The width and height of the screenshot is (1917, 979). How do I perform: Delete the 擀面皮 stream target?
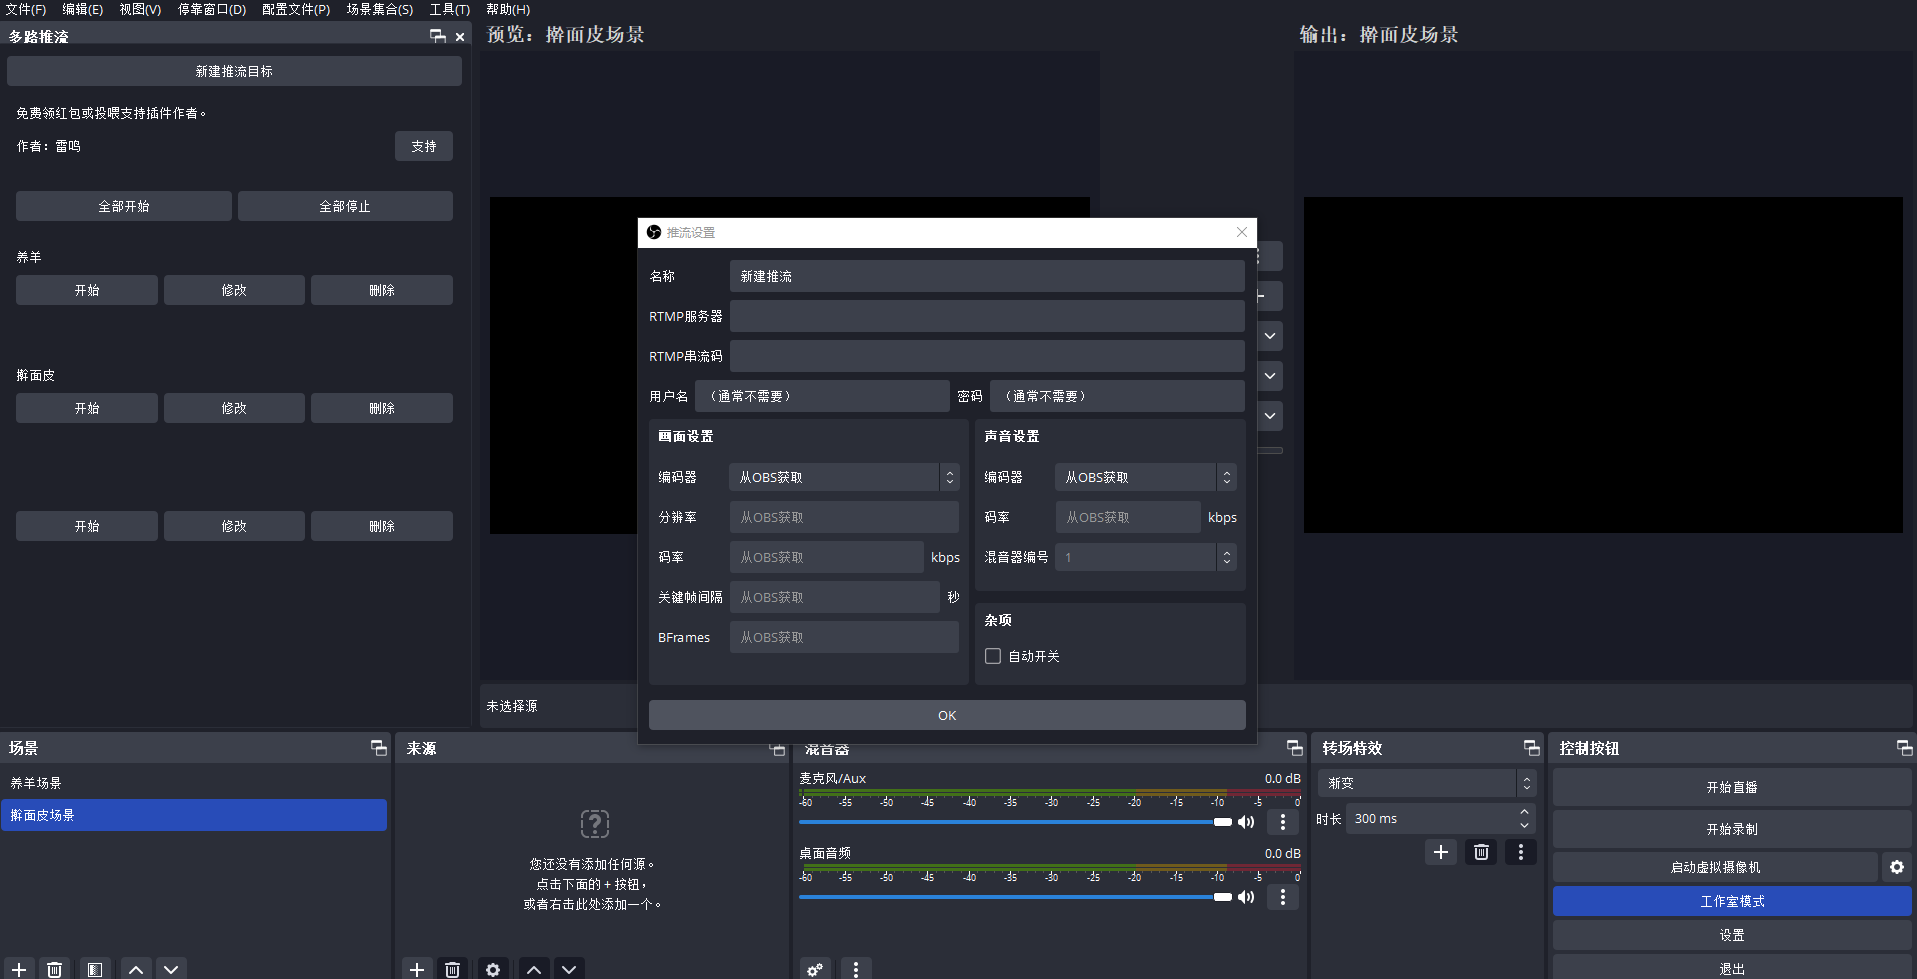[x=382, y=408]
